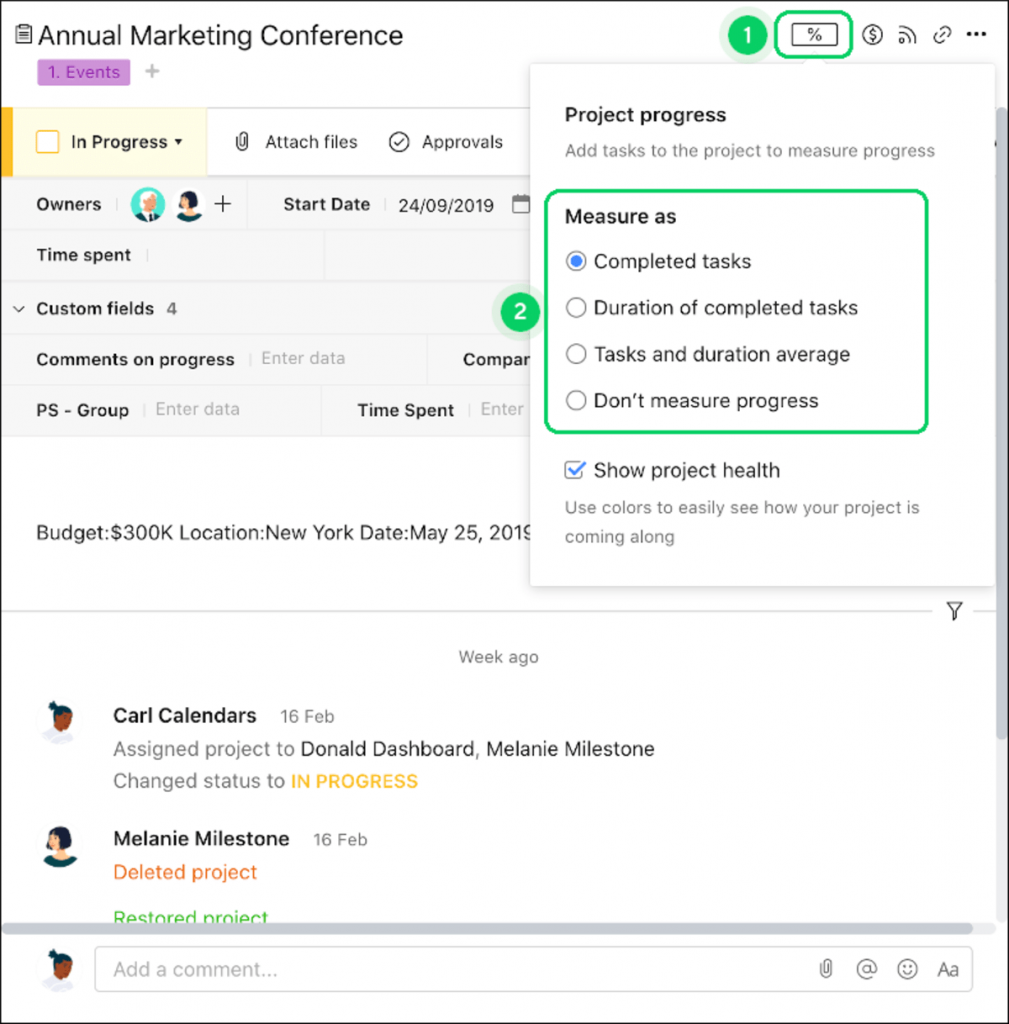Click the budget dollar icon

tap(871, 34)
